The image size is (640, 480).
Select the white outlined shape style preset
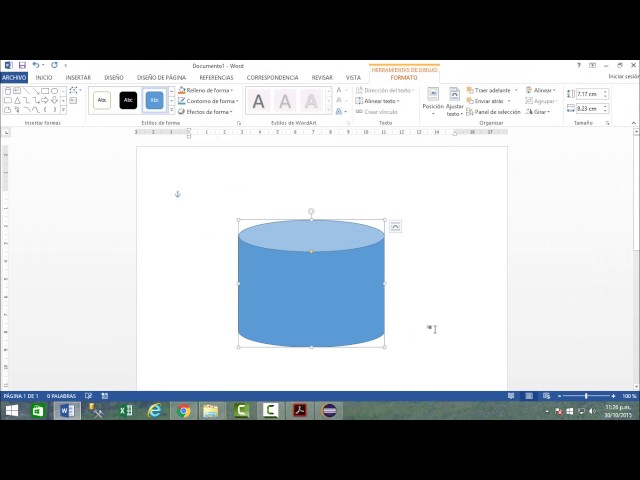102,100
